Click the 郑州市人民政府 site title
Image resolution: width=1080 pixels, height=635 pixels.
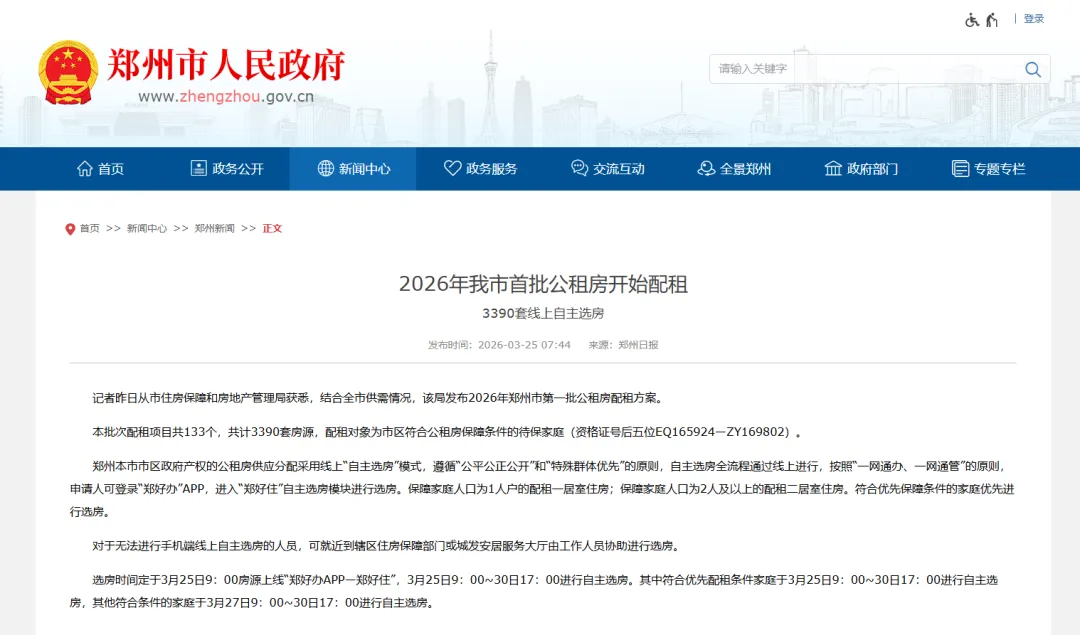tap(226, 65)
